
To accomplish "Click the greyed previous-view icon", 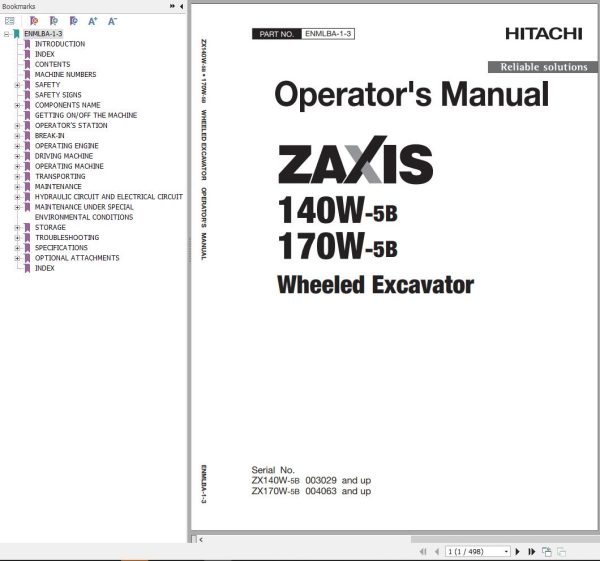I will [561, 551].
